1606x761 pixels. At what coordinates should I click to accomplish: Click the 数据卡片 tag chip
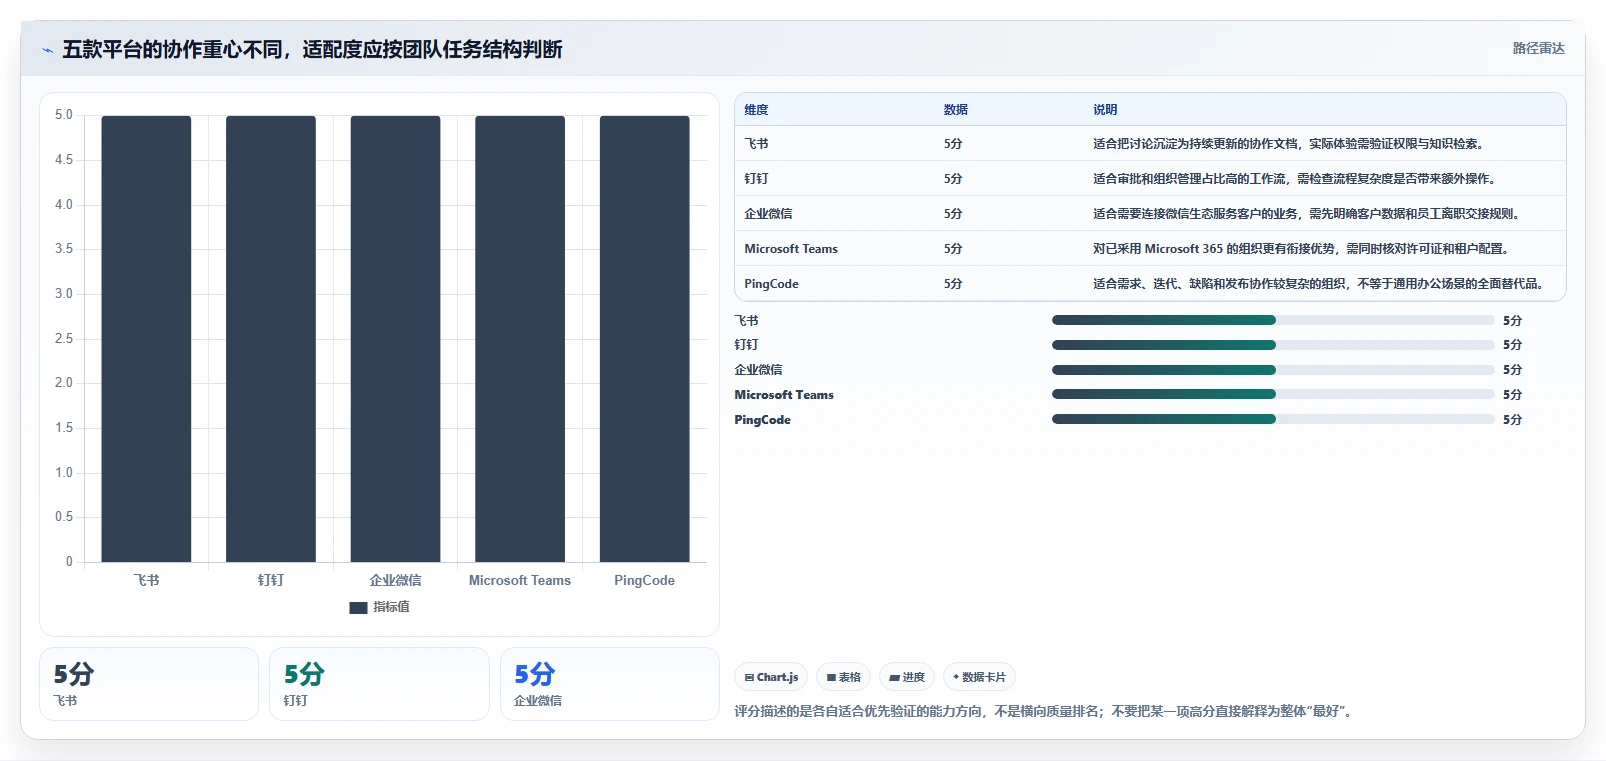pos(979,677)
